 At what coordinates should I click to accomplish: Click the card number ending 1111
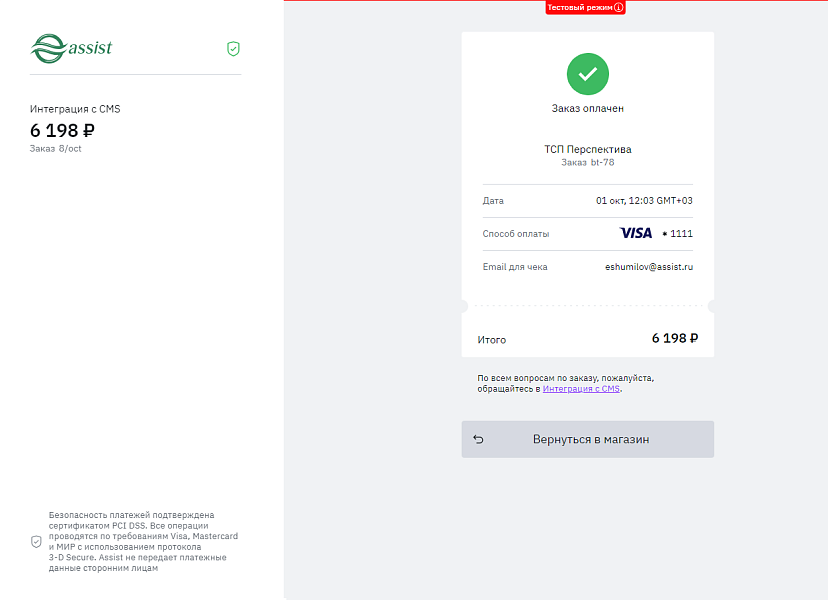tap(677, 233)
